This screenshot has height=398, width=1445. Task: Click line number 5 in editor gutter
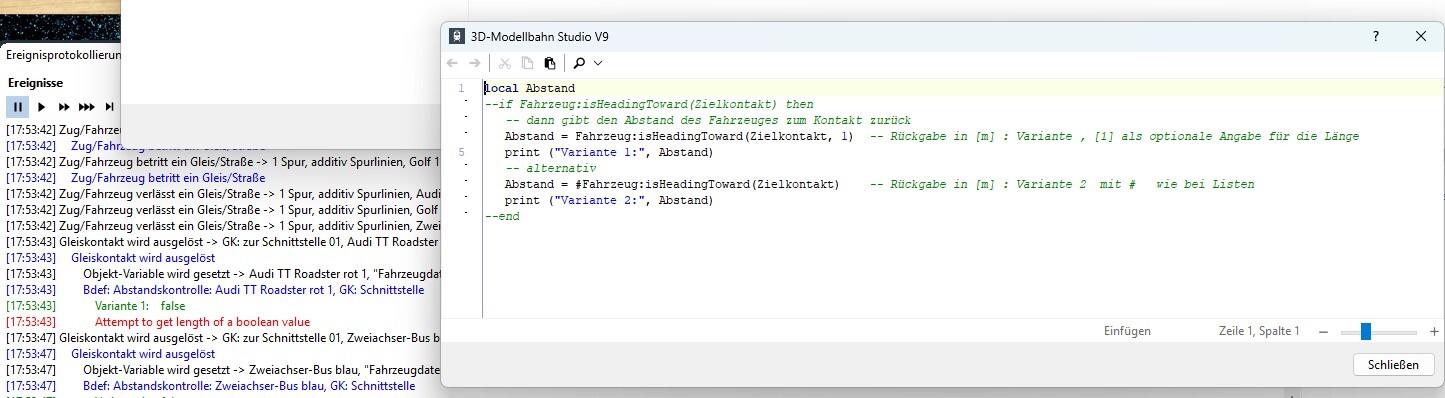click(461, 152)
